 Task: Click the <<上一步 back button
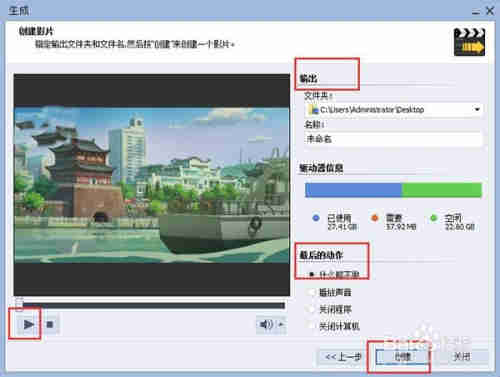click(x=343, y=357)
